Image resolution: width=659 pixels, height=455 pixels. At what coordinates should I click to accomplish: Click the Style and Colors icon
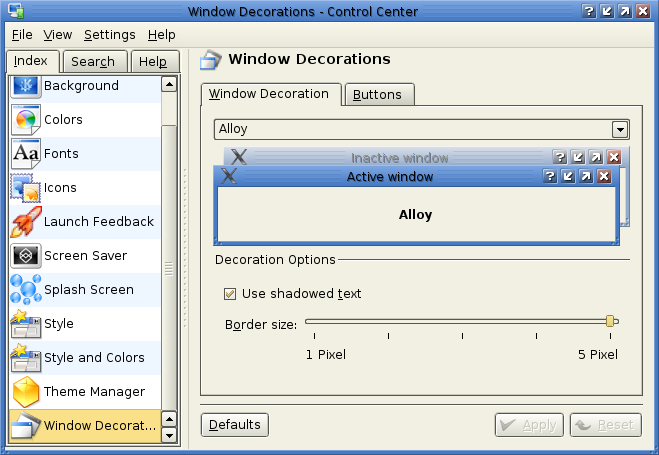click(x=26, y=358)
